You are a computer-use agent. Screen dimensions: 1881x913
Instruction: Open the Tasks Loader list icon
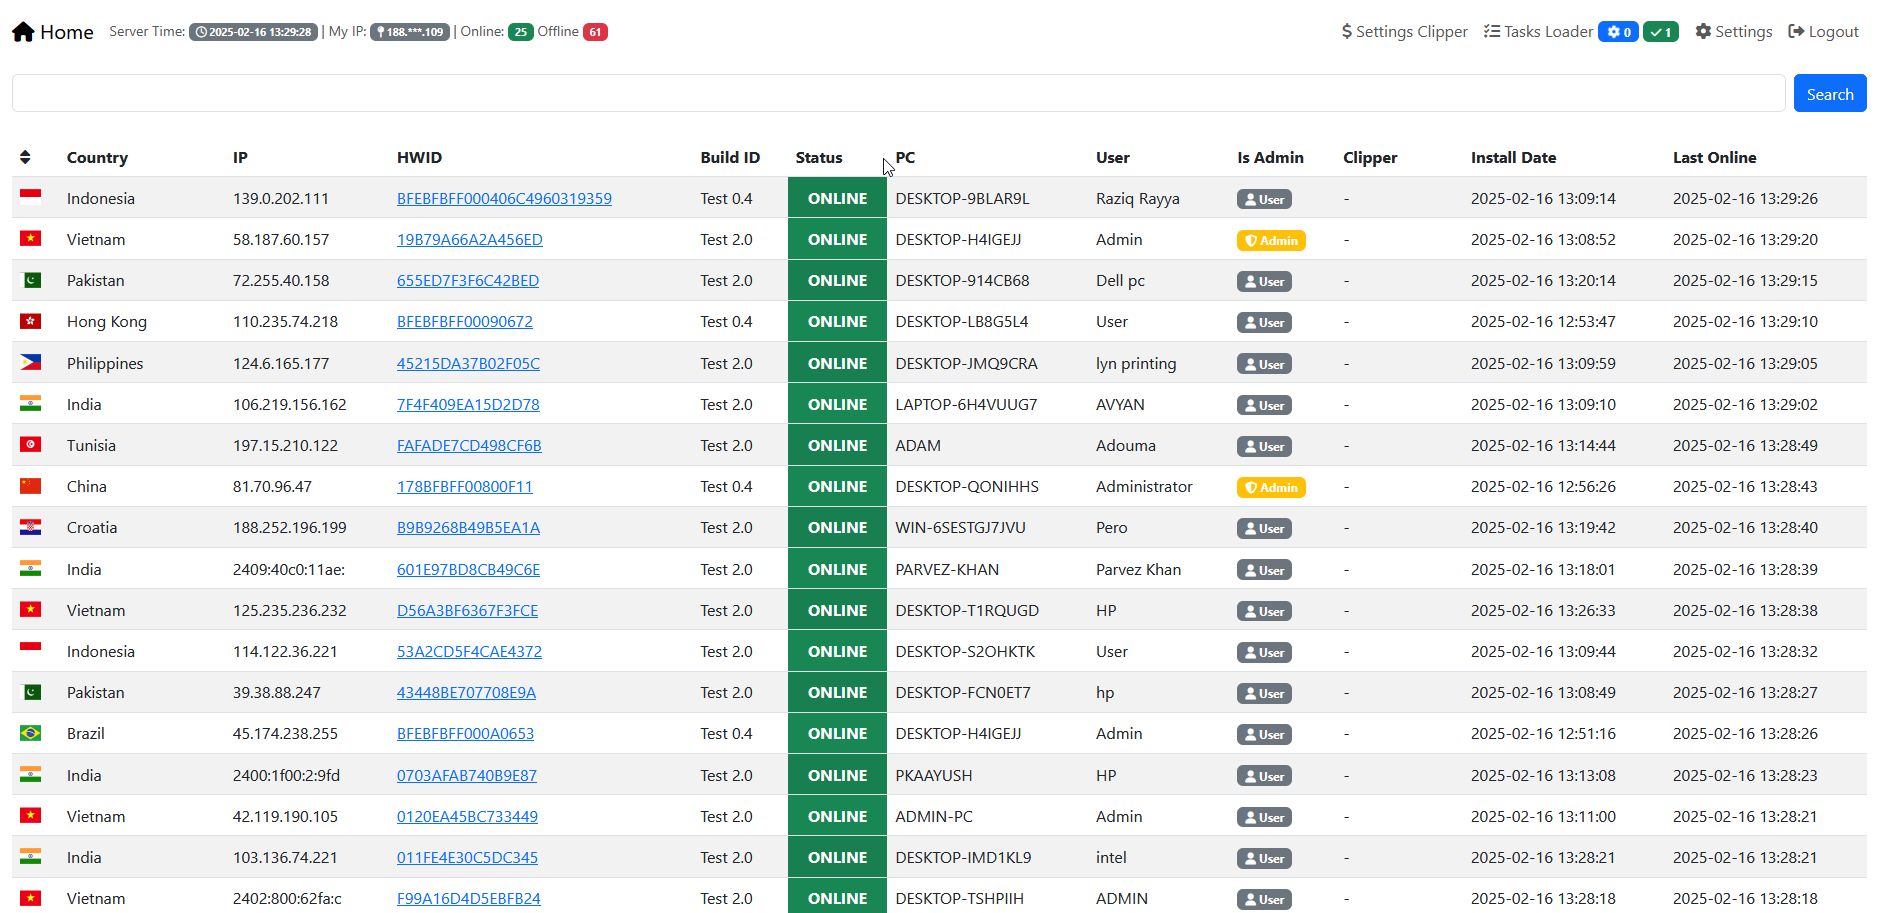click(x=1492, y=32)
